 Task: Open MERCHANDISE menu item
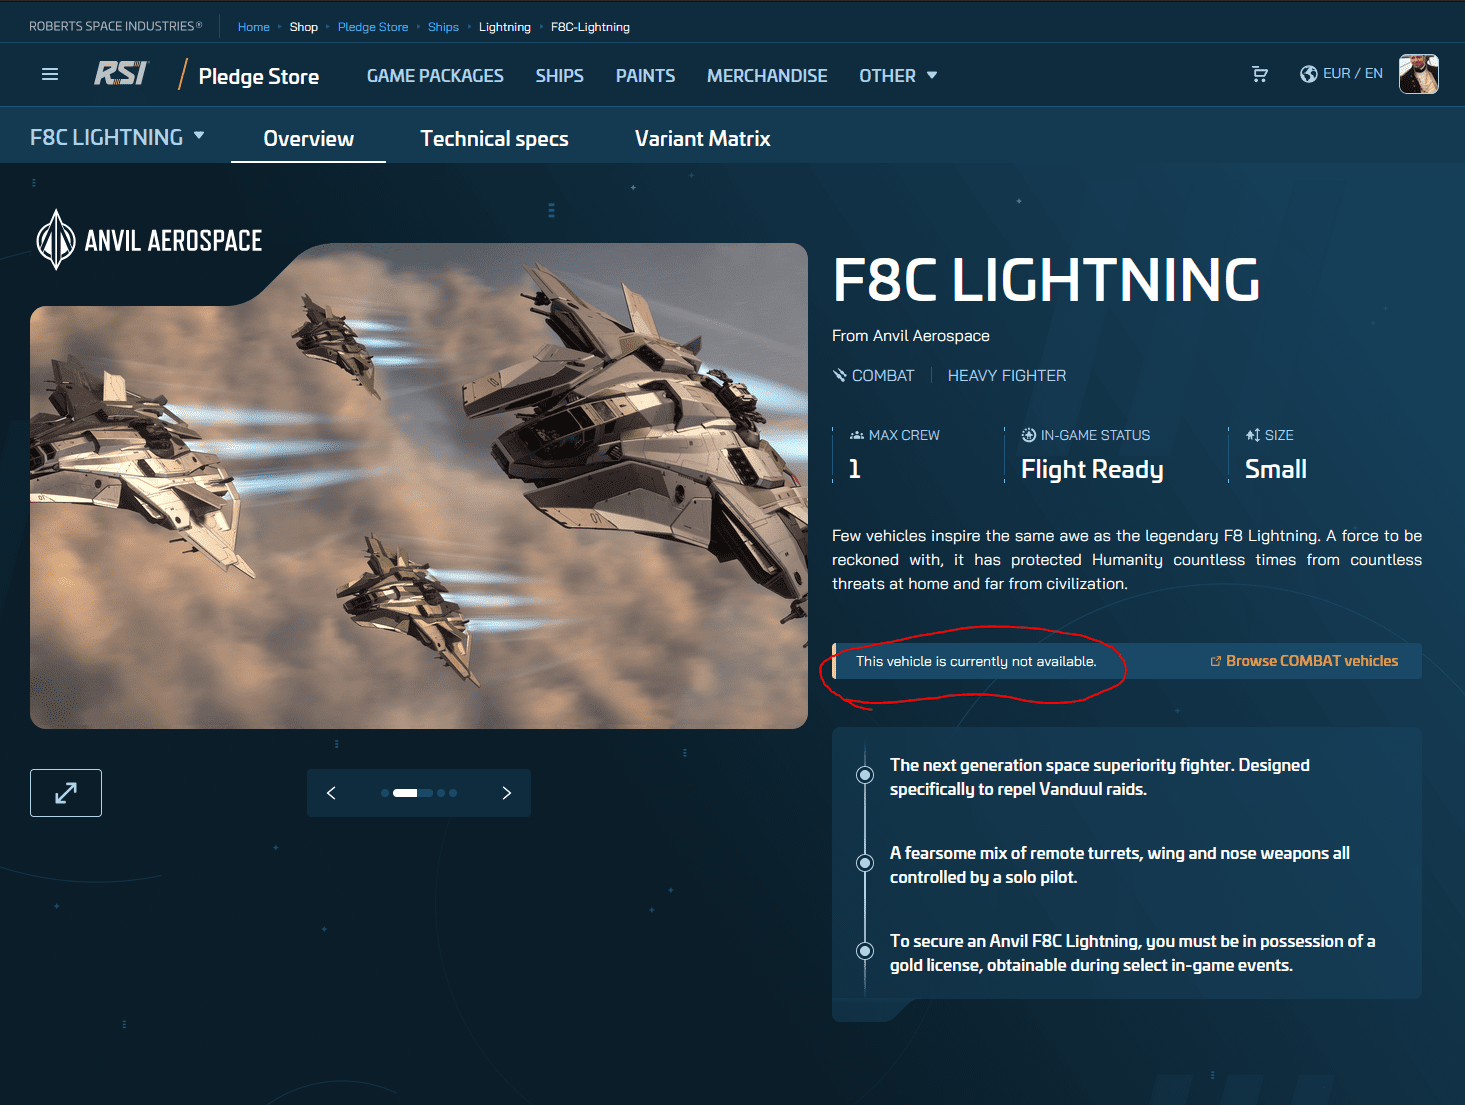(767, 75)
